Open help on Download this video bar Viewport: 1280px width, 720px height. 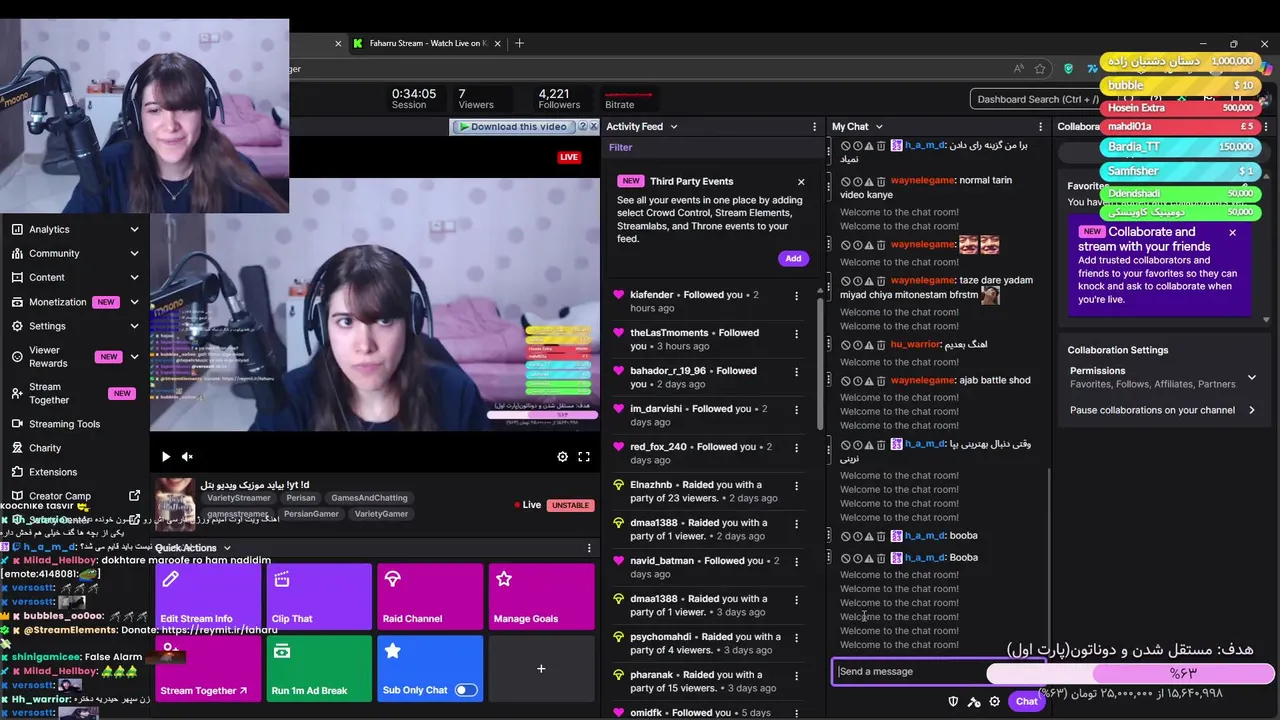coord(583,126)
